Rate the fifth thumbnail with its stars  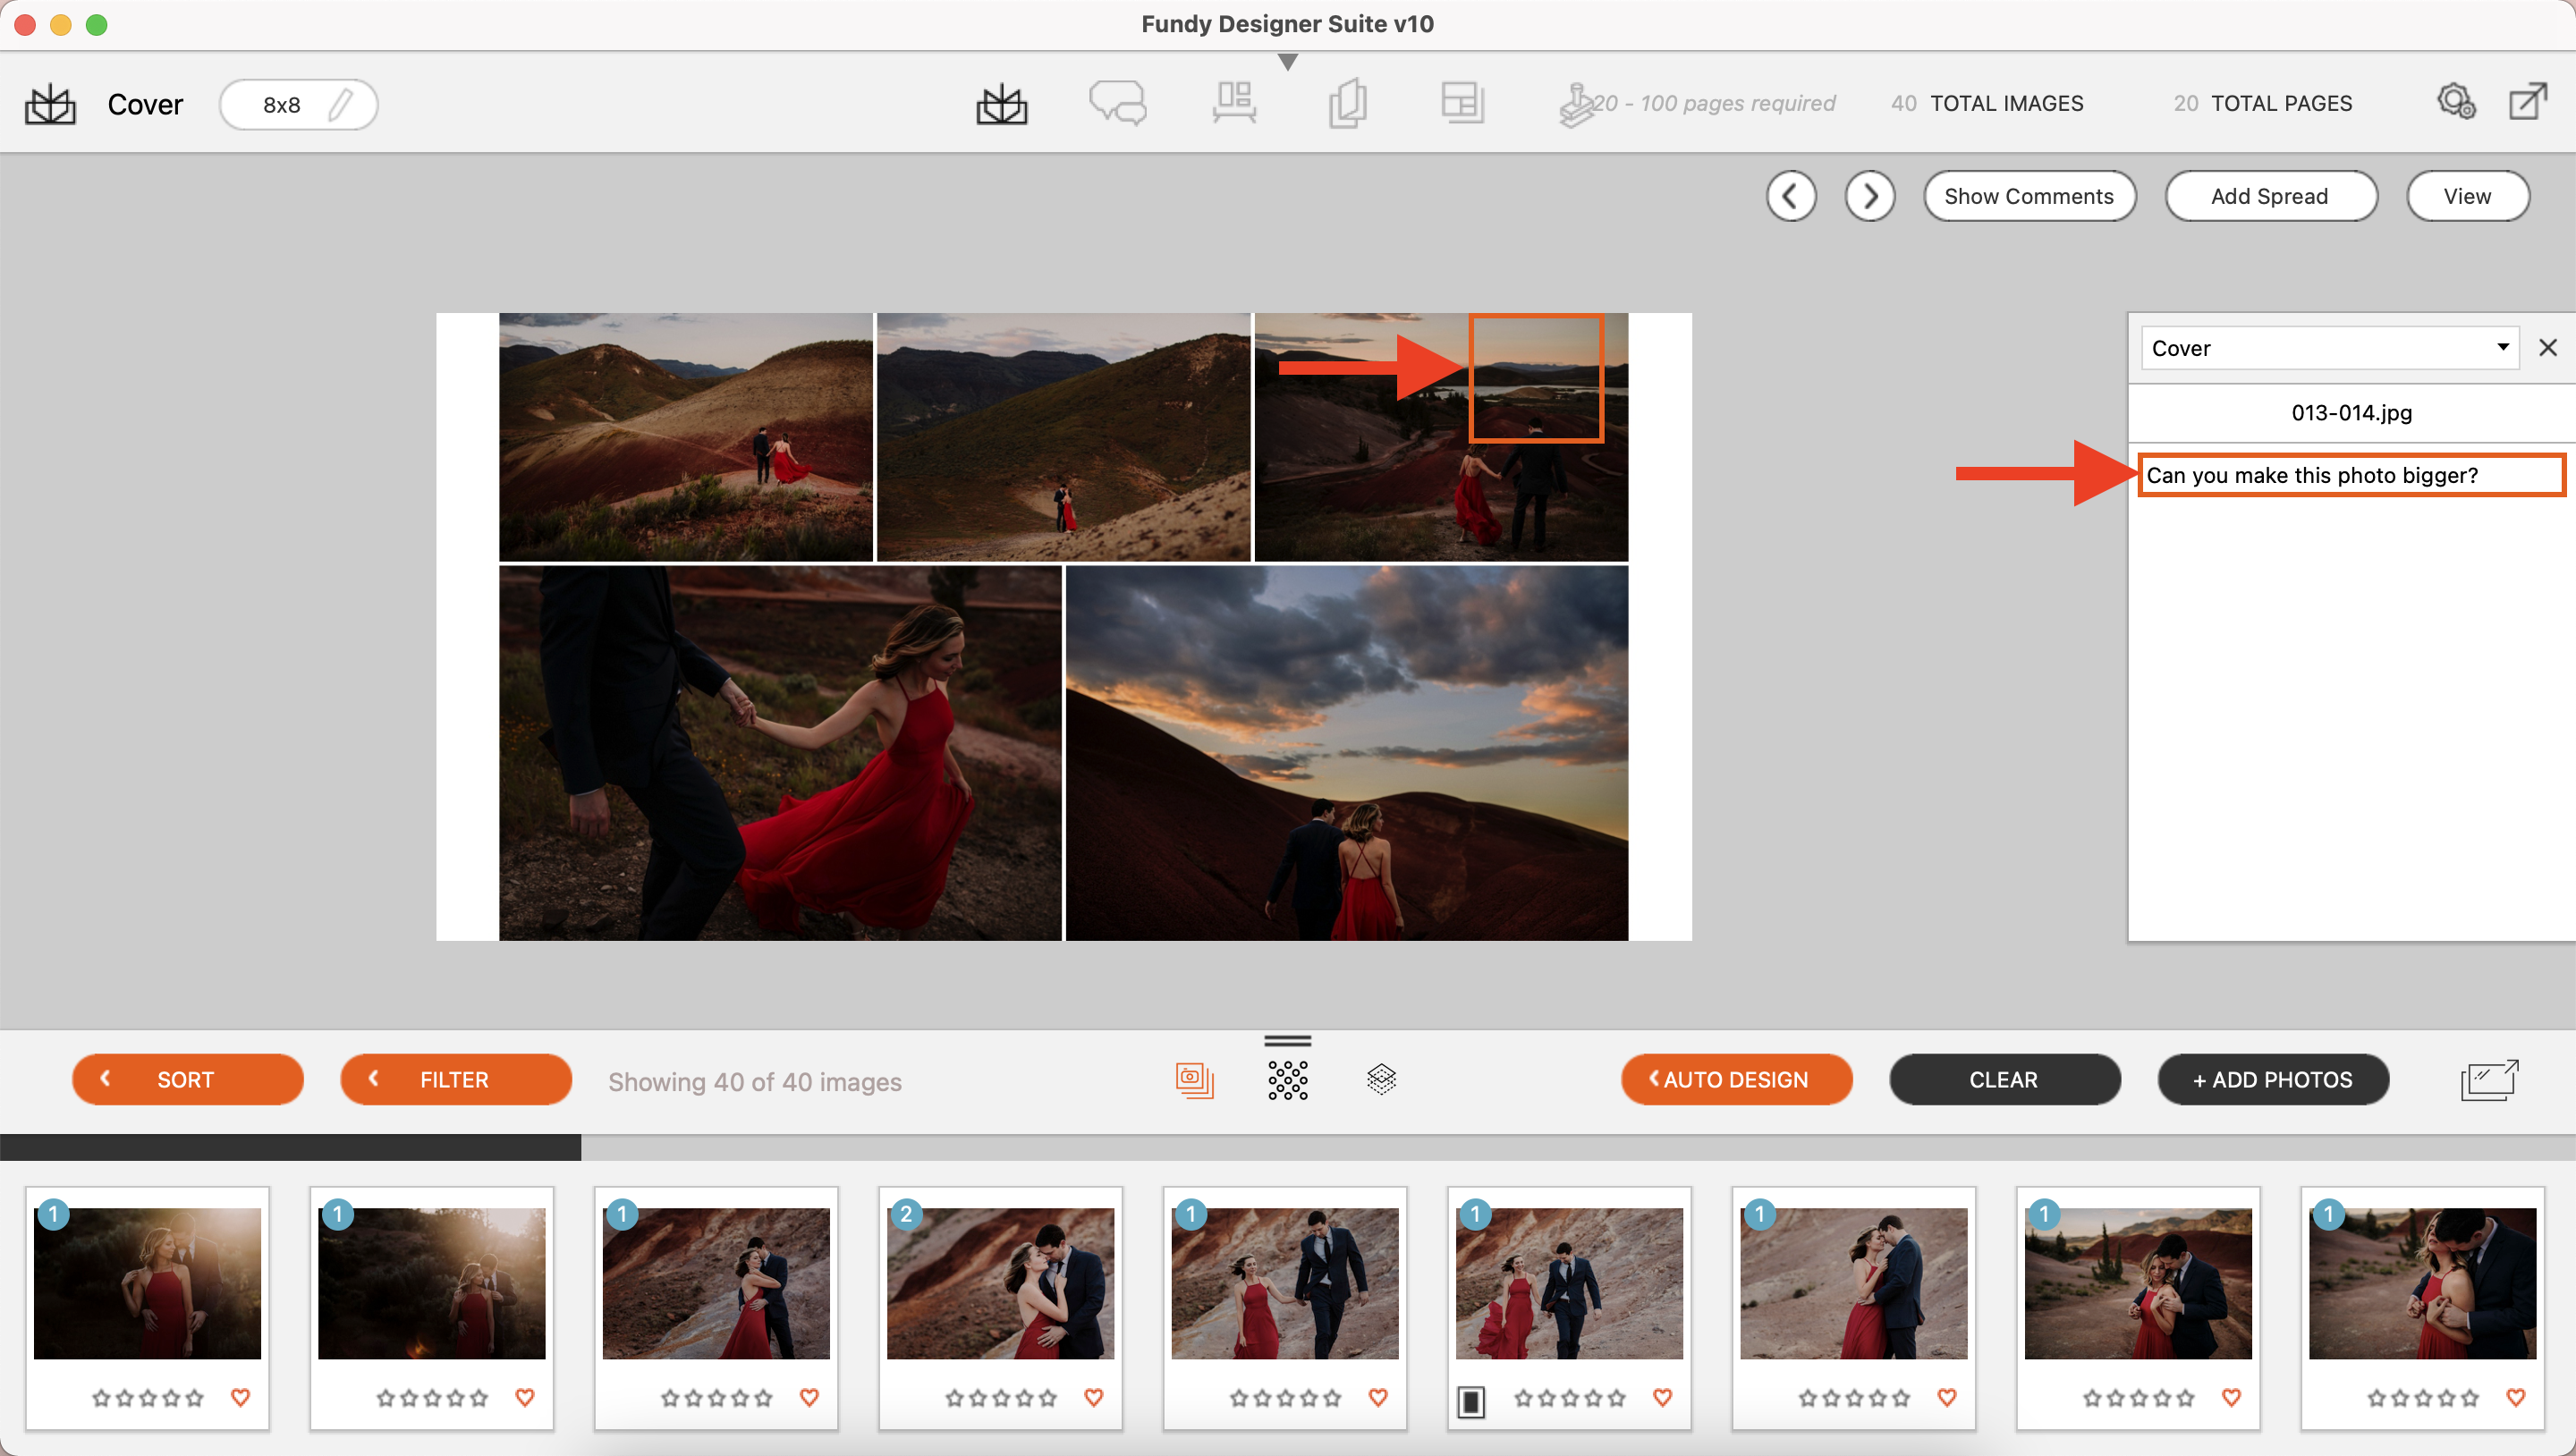(1285, 1398)
